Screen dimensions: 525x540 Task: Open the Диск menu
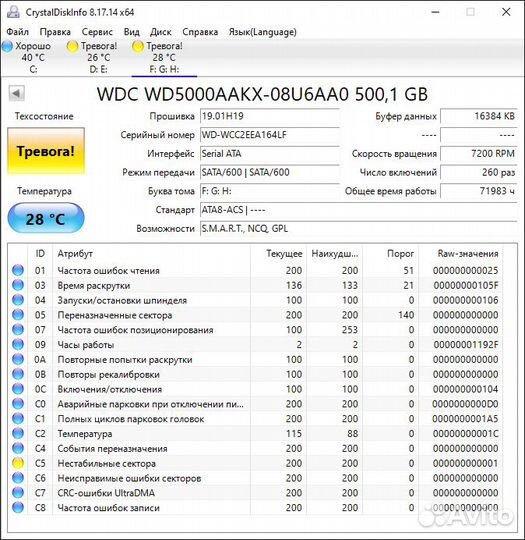tap(161, 32)
